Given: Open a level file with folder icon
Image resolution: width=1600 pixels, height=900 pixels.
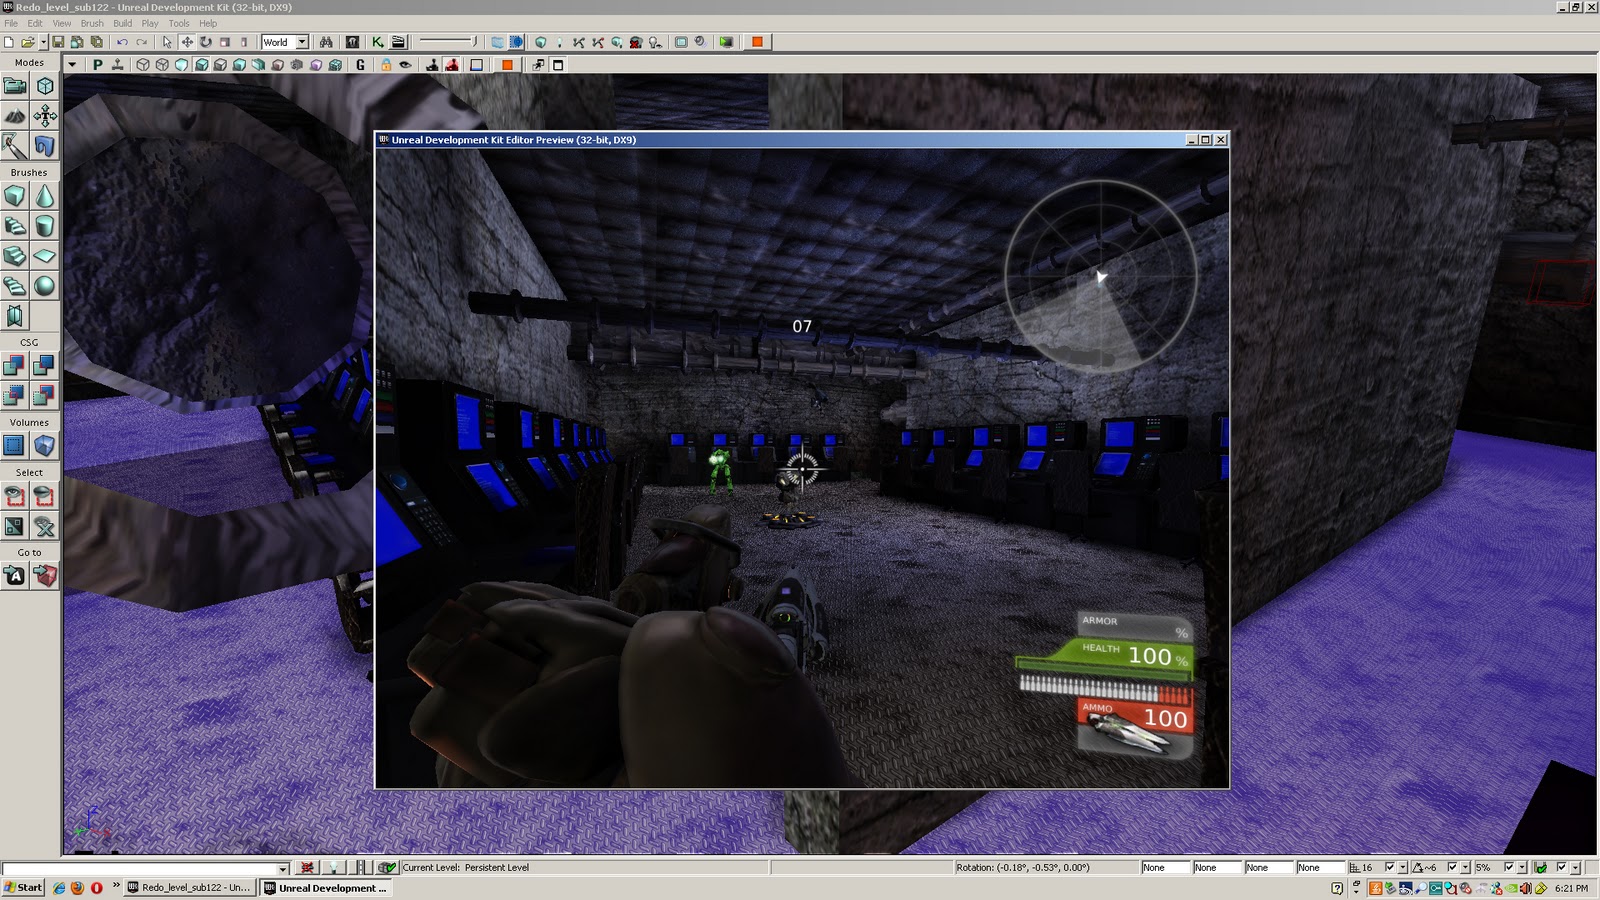Looking at the screenshot, I should [28, 42].
